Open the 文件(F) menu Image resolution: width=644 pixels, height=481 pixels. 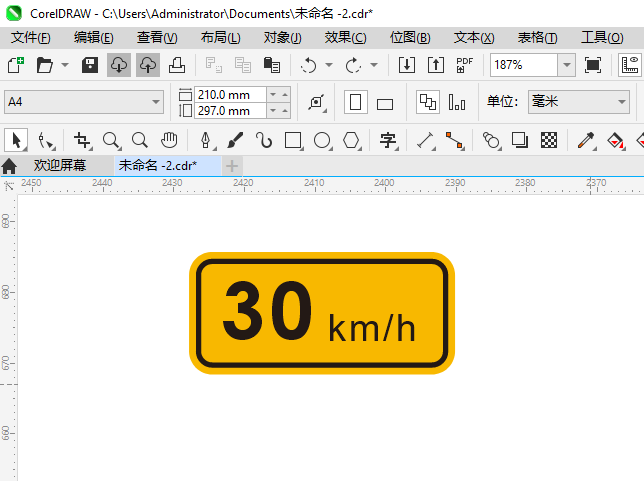(31, 38)
